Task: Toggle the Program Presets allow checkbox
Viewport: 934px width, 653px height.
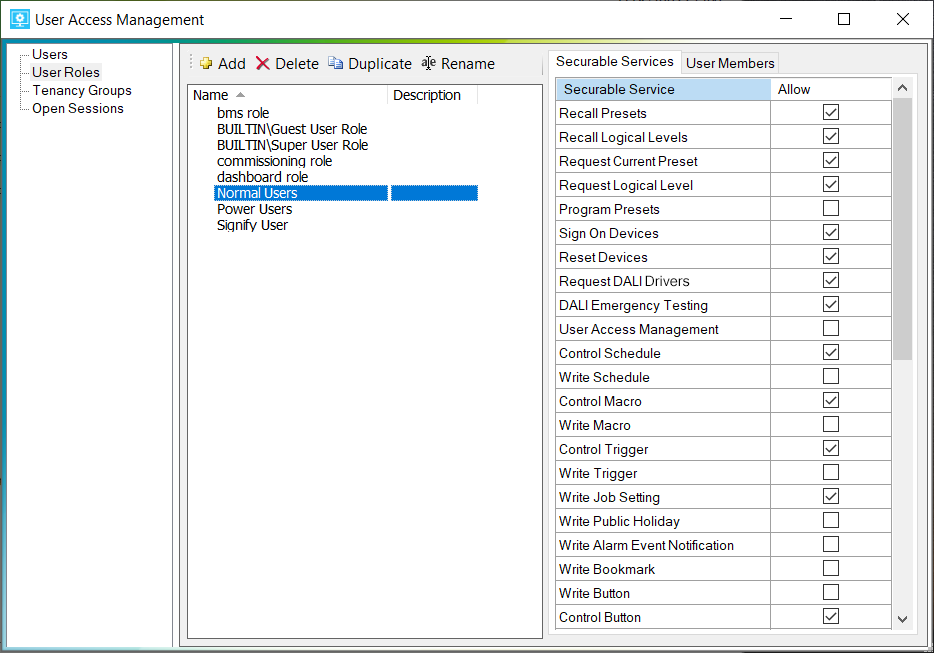Action: 830,209
